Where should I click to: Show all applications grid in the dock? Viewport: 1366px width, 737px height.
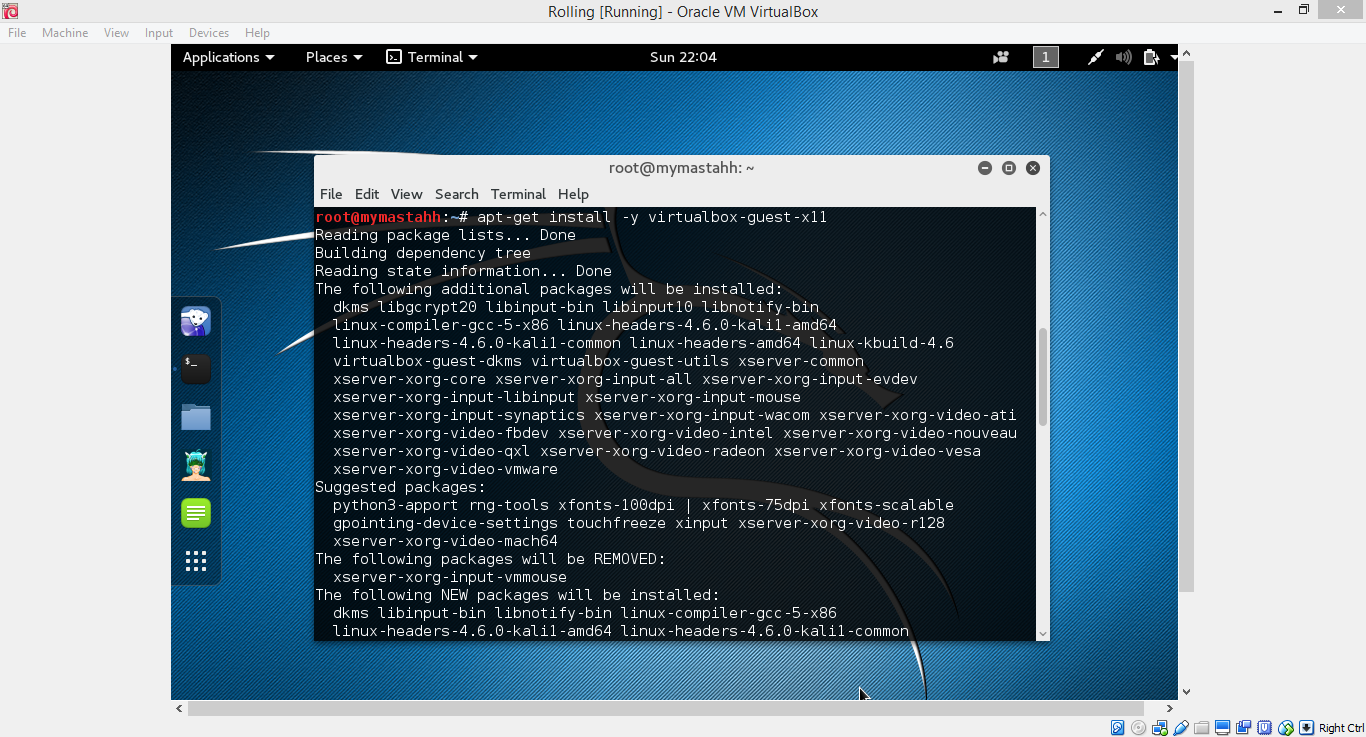point(196,561)
